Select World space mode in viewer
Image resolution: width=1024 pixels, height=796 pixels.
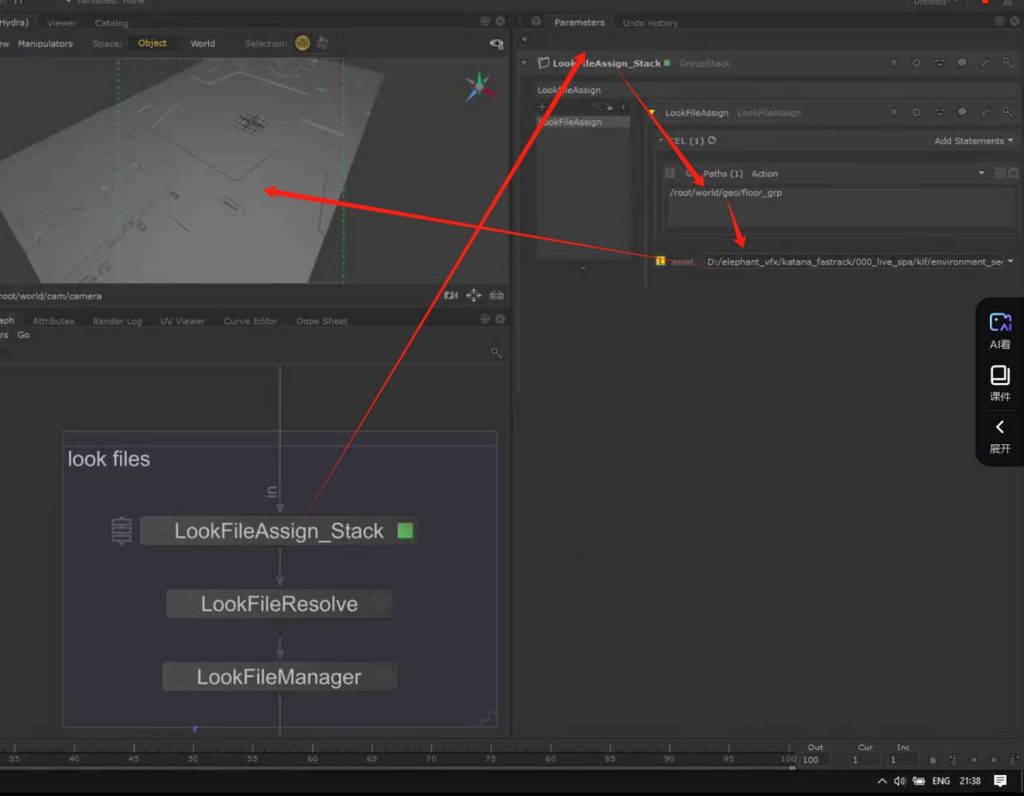203,43
